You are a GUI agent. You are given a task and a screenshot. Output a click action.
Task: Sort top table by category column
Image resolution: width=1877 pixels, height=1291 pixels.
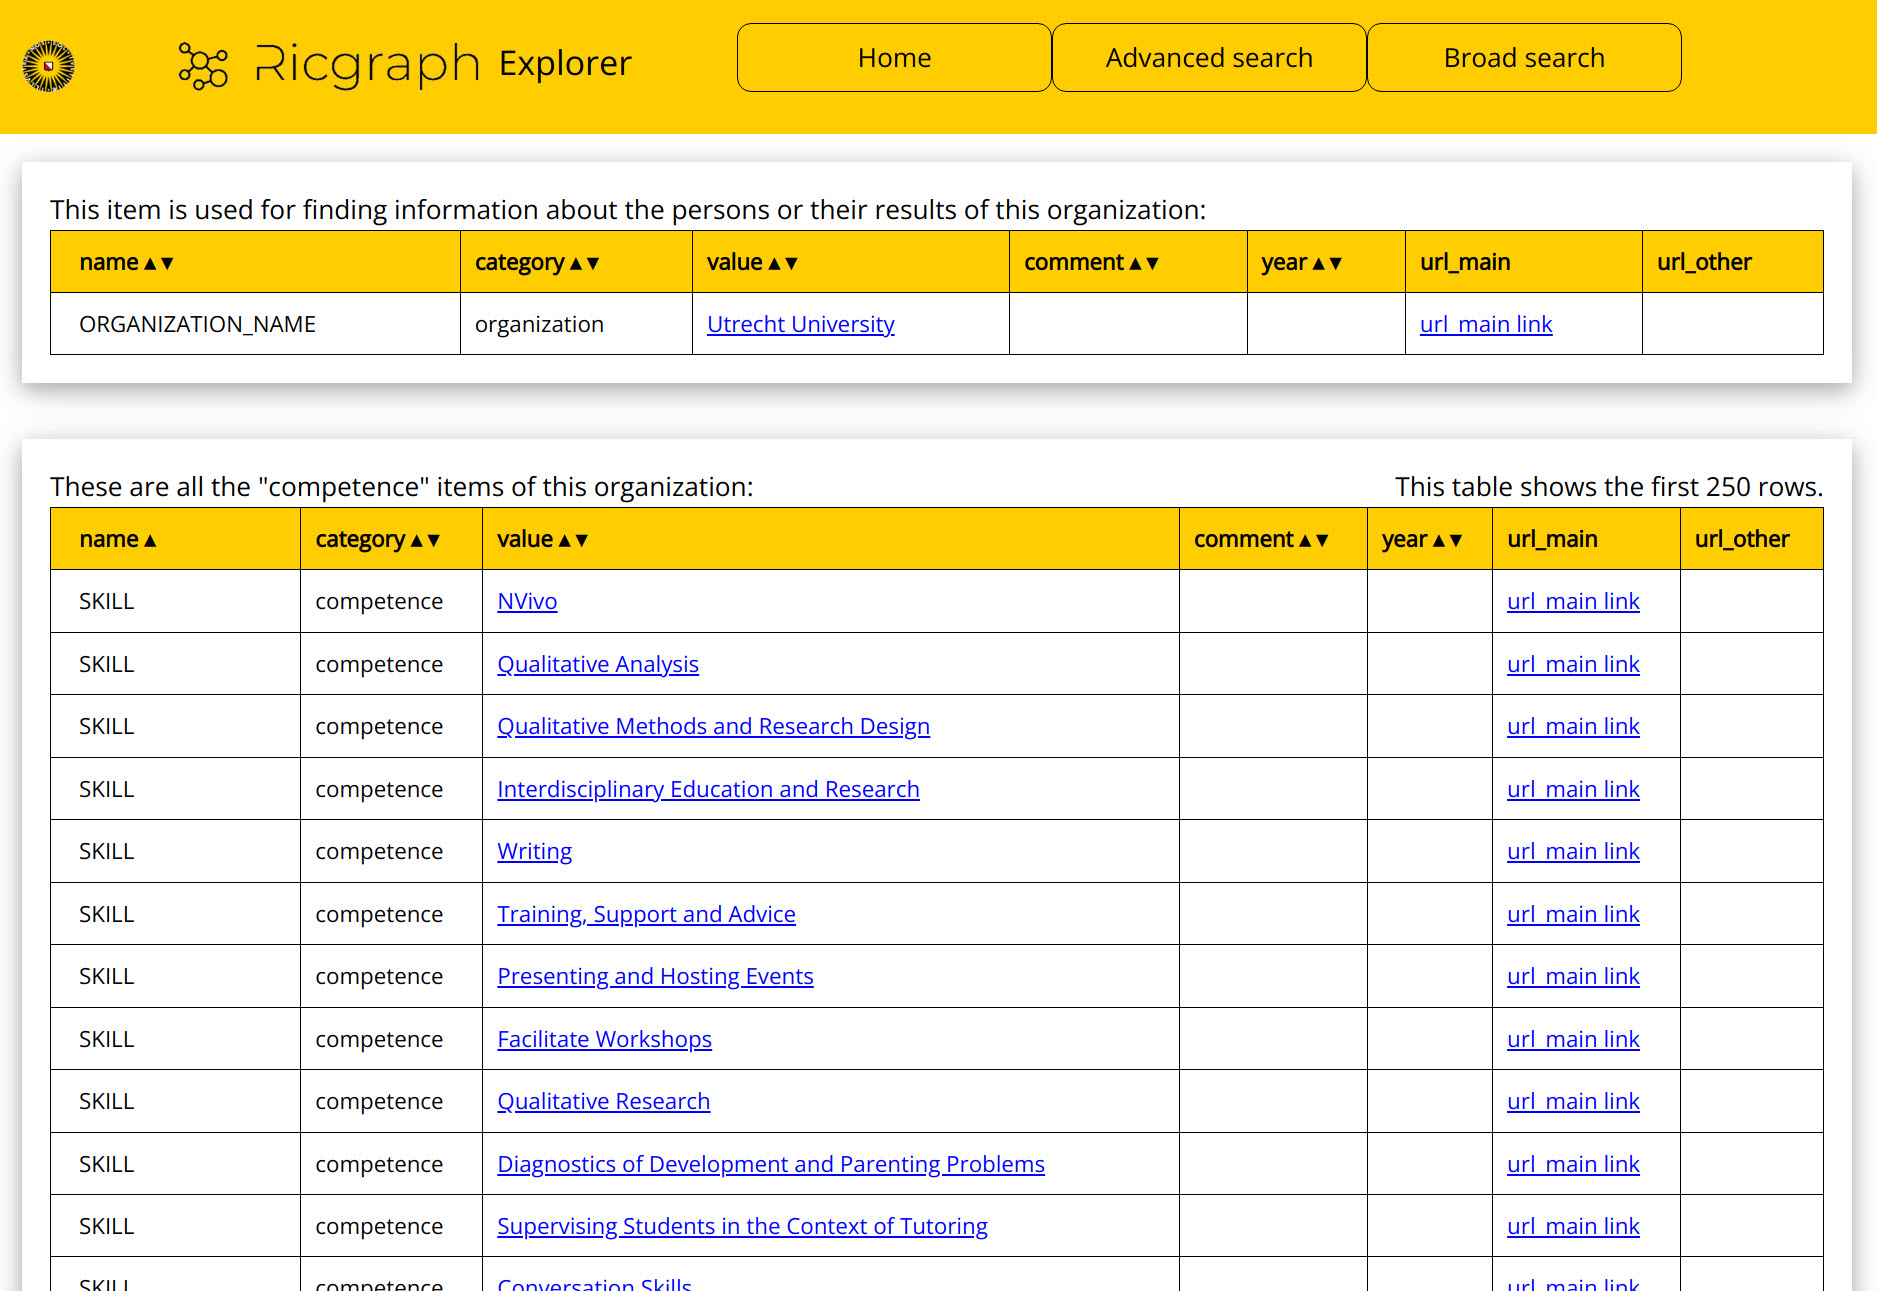(536, 262)
